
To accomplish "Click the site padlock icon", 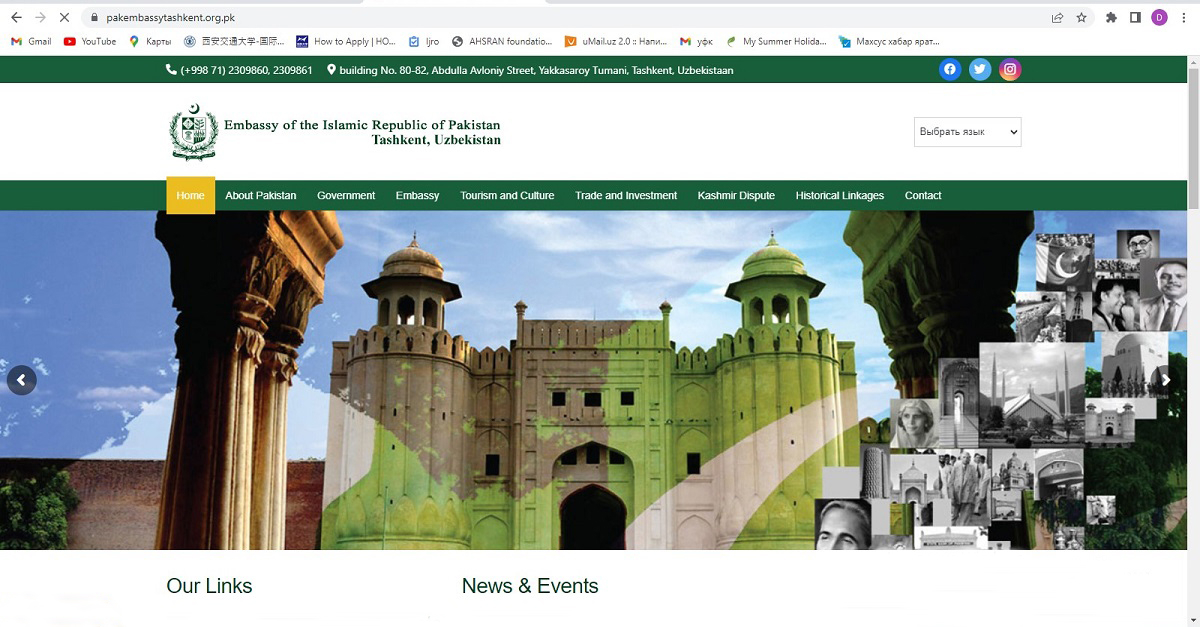I will pos(93,17).
